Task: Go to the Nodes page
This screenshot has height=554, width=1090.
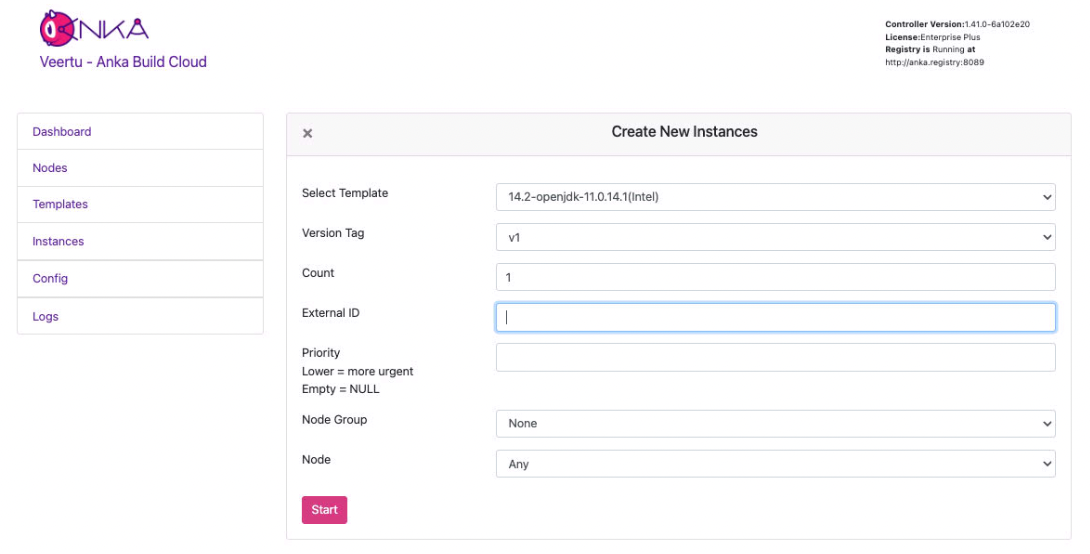Action: (50, 168)
